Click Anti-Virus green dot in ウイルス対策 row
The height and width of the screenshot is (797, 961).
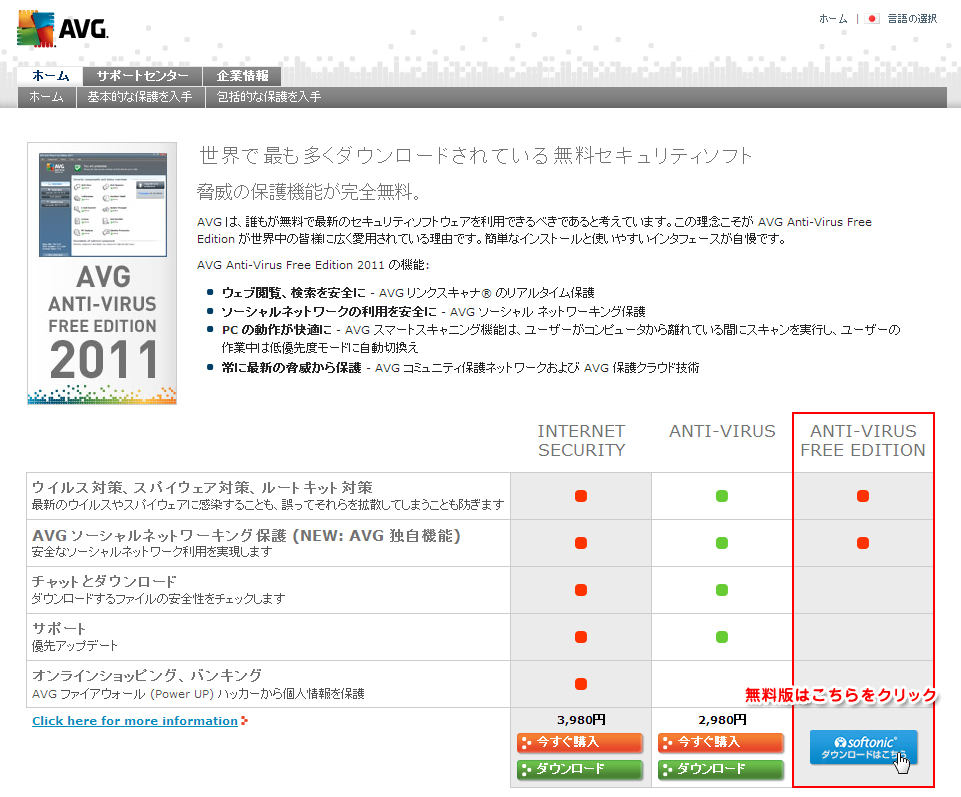pyautogui.click(x=722, y=496)
